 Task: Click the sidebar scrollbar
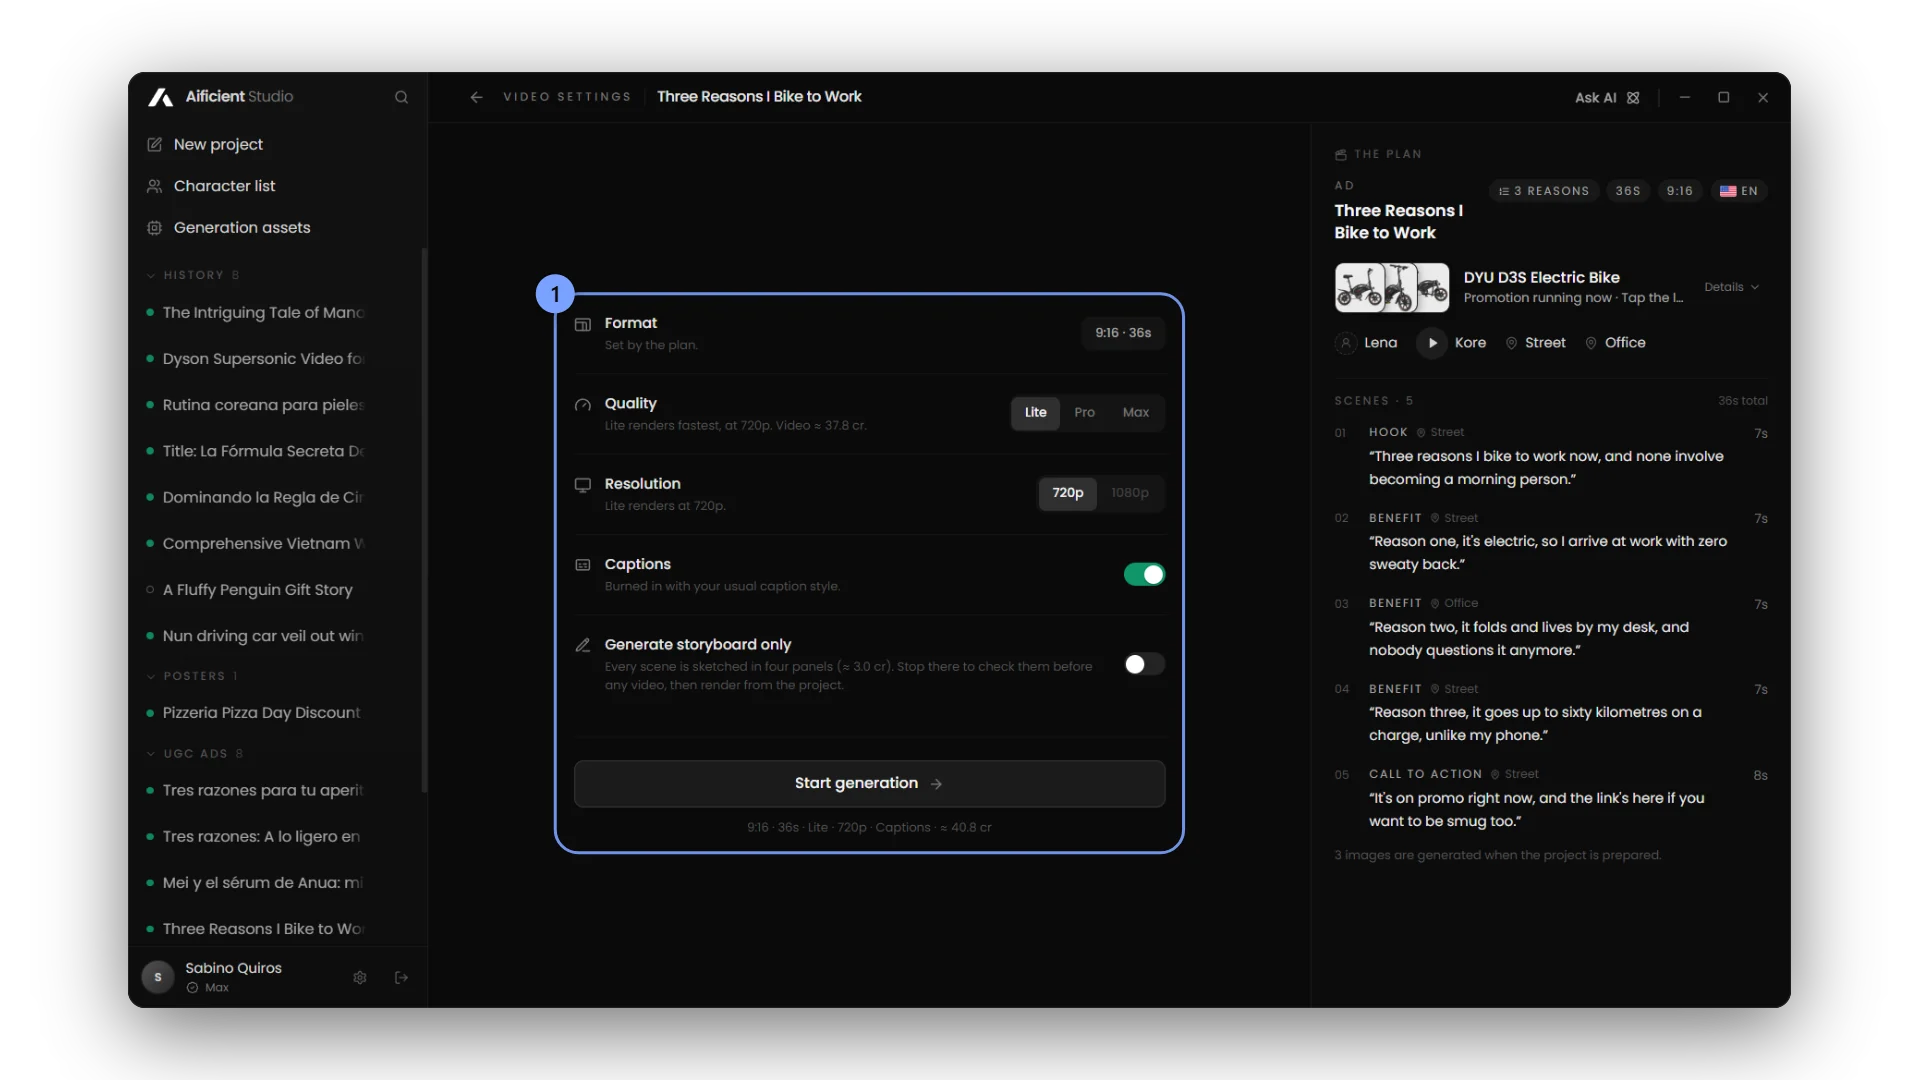click(424, 520)
